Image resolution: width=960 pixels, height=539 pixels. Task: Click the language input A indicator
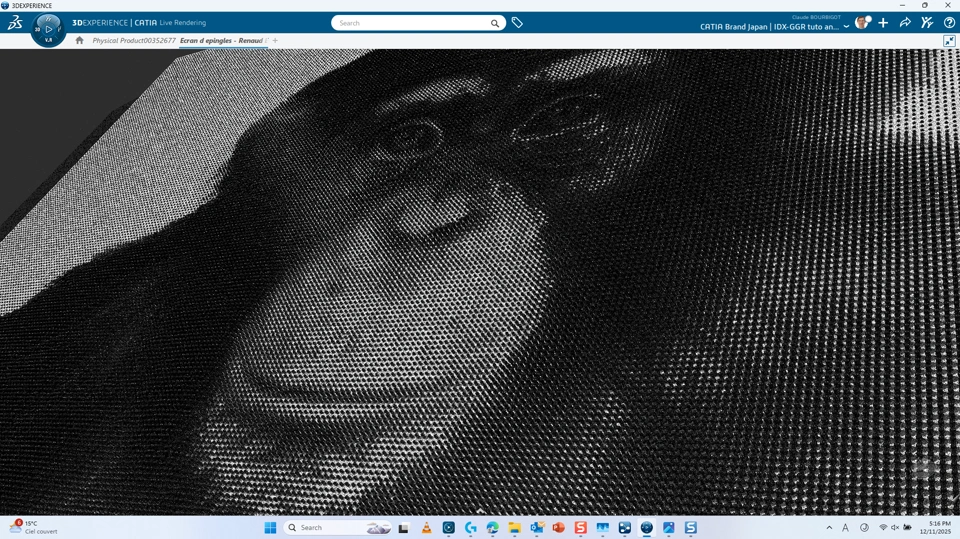pyautogui.click(x=846, y=528)
